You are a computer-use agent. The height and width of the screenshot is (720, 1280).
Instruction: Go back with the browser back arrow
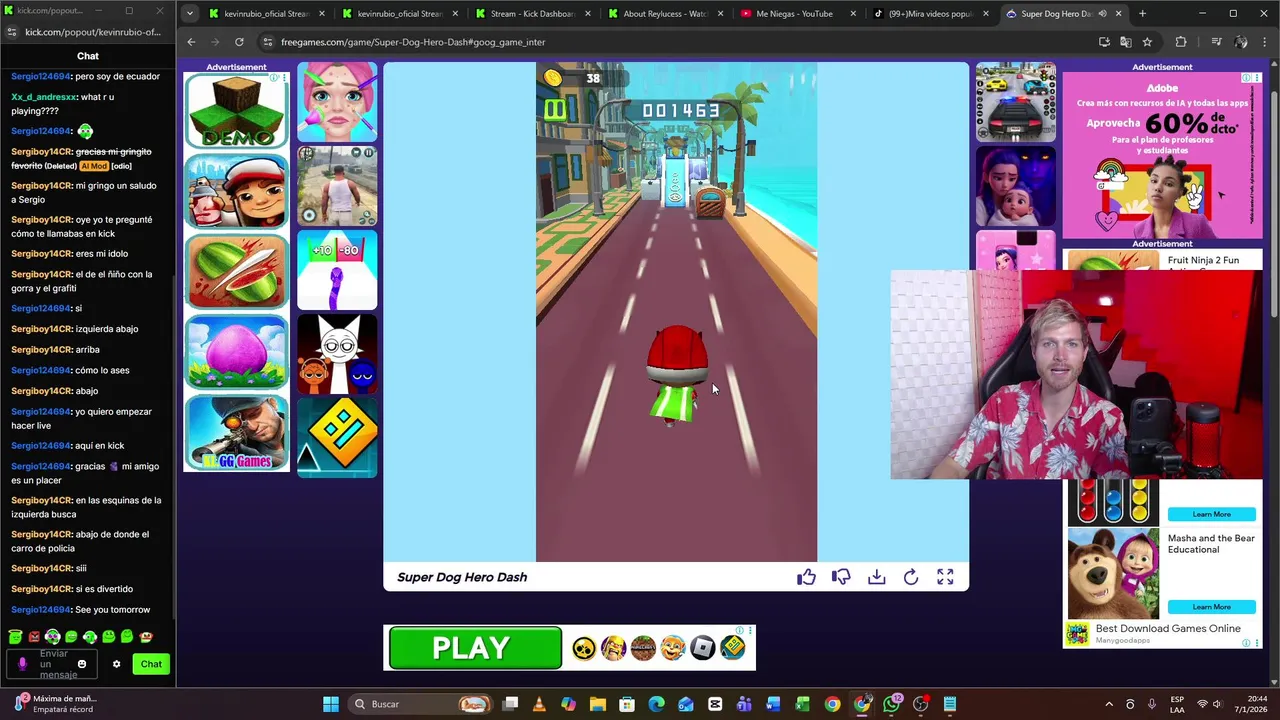(x=191, y=42)
